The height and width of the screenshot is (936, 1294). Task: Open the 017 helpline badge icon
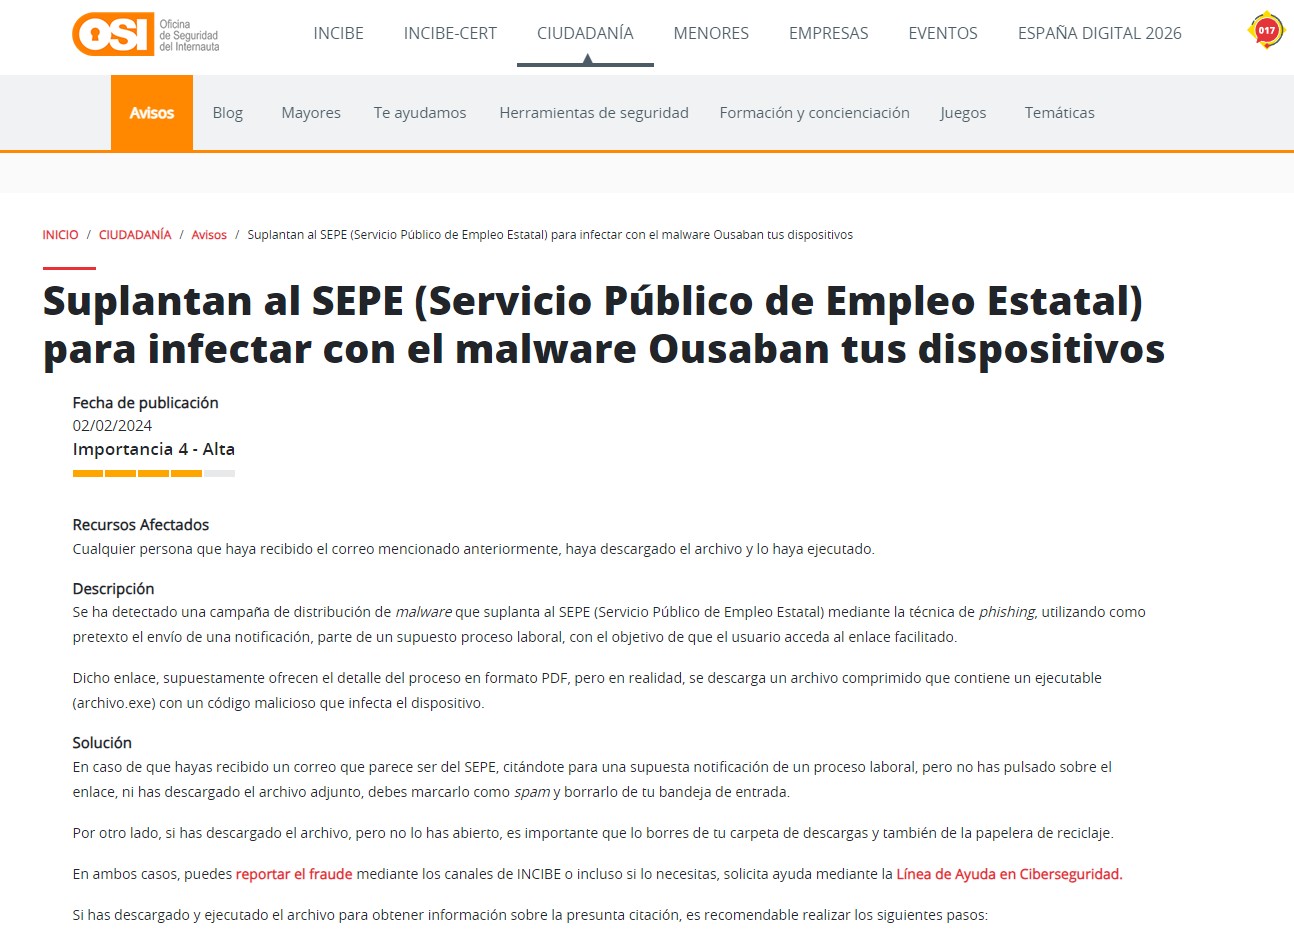pyautogui.click(x=1266, y=30)
